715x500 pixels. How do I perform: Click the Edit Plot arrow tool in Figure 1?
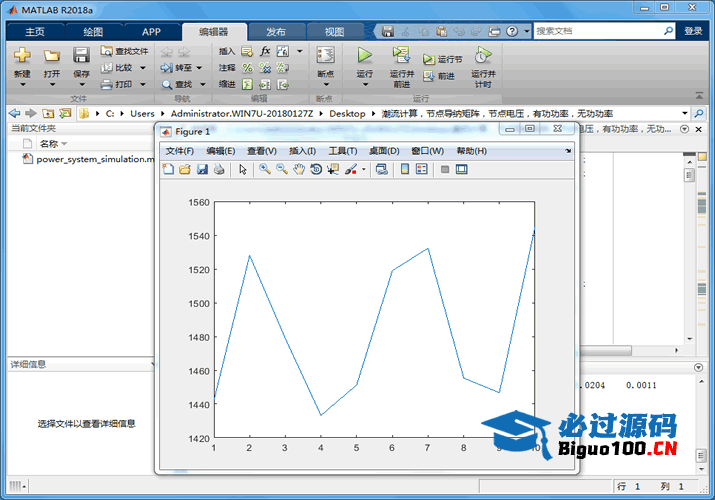[243, 170]
